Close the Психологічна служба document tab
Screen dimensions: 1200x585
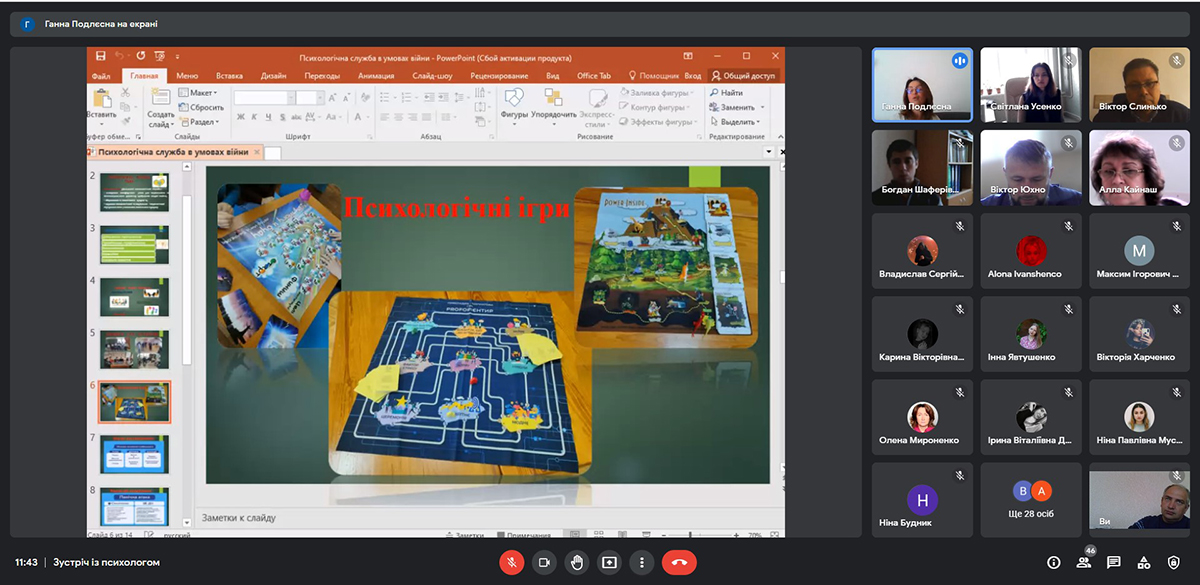[257, 152]
